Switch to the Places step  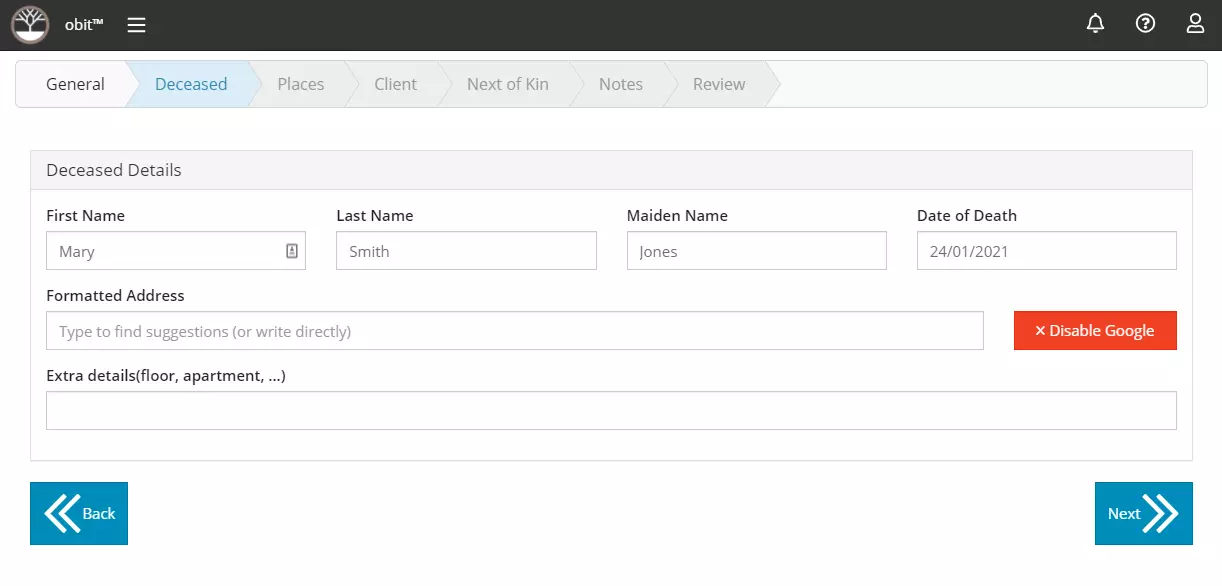point(301,84)
